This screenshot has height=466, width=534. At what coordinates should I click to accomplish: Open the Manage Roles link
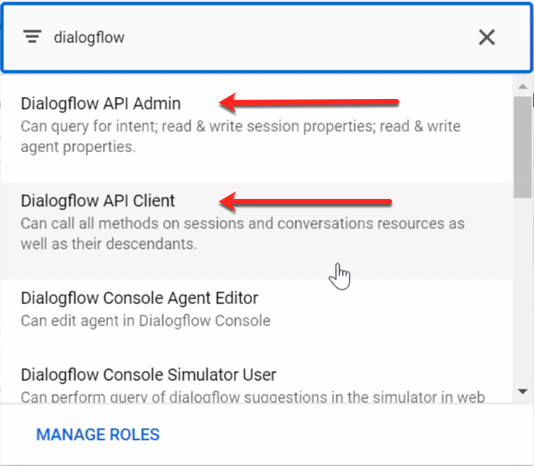pos(98,435)
